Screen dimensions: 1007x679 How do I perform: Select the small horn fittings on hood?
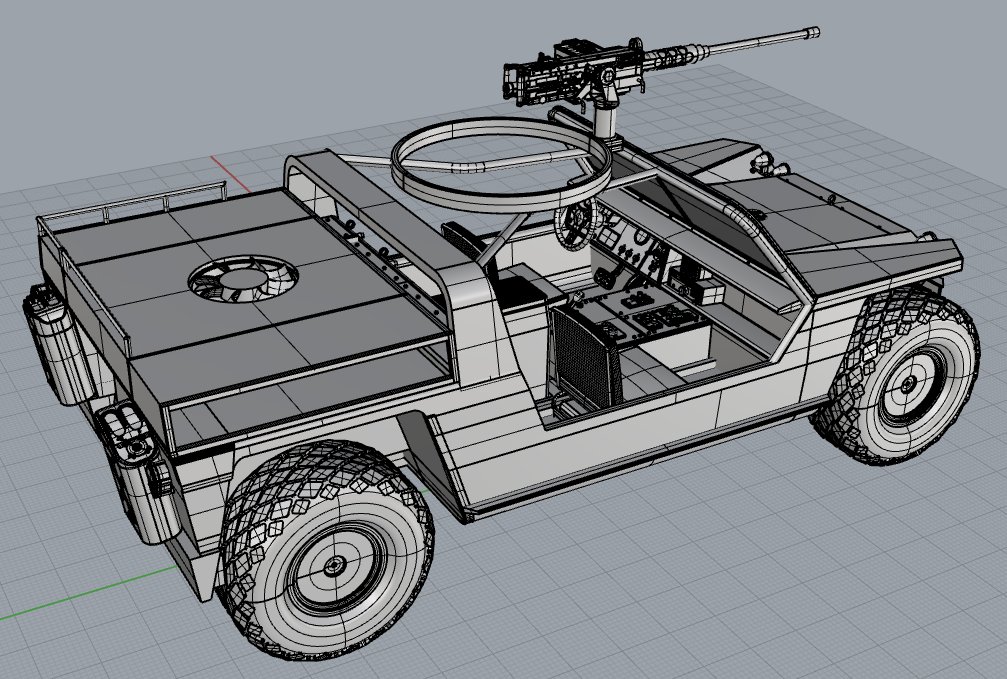tap(770, 165)
